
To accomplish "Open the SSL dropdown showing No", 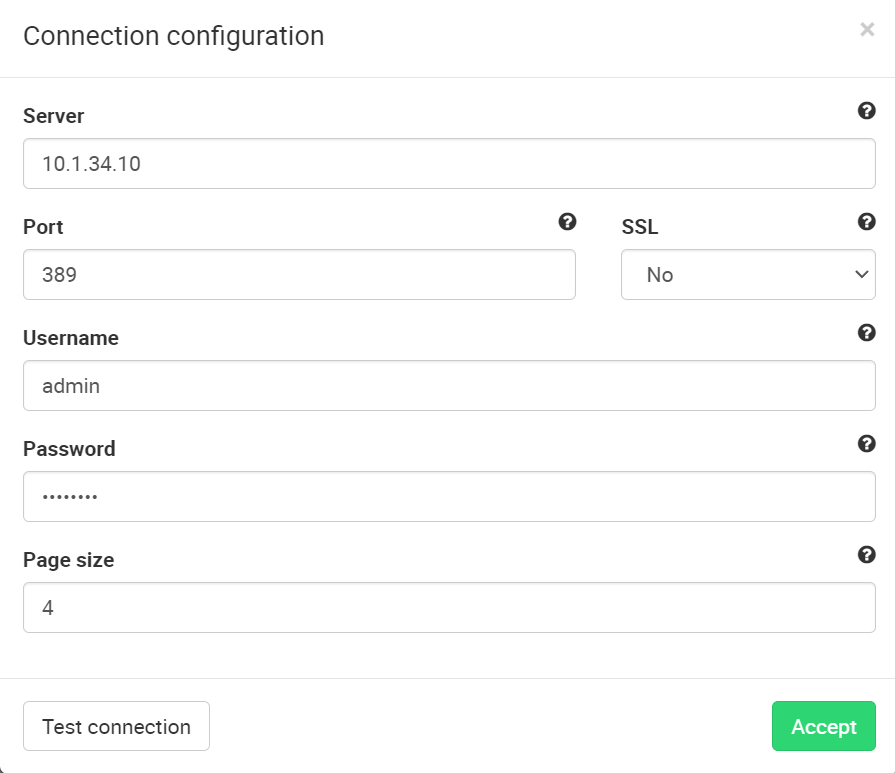I will point(748,275).
